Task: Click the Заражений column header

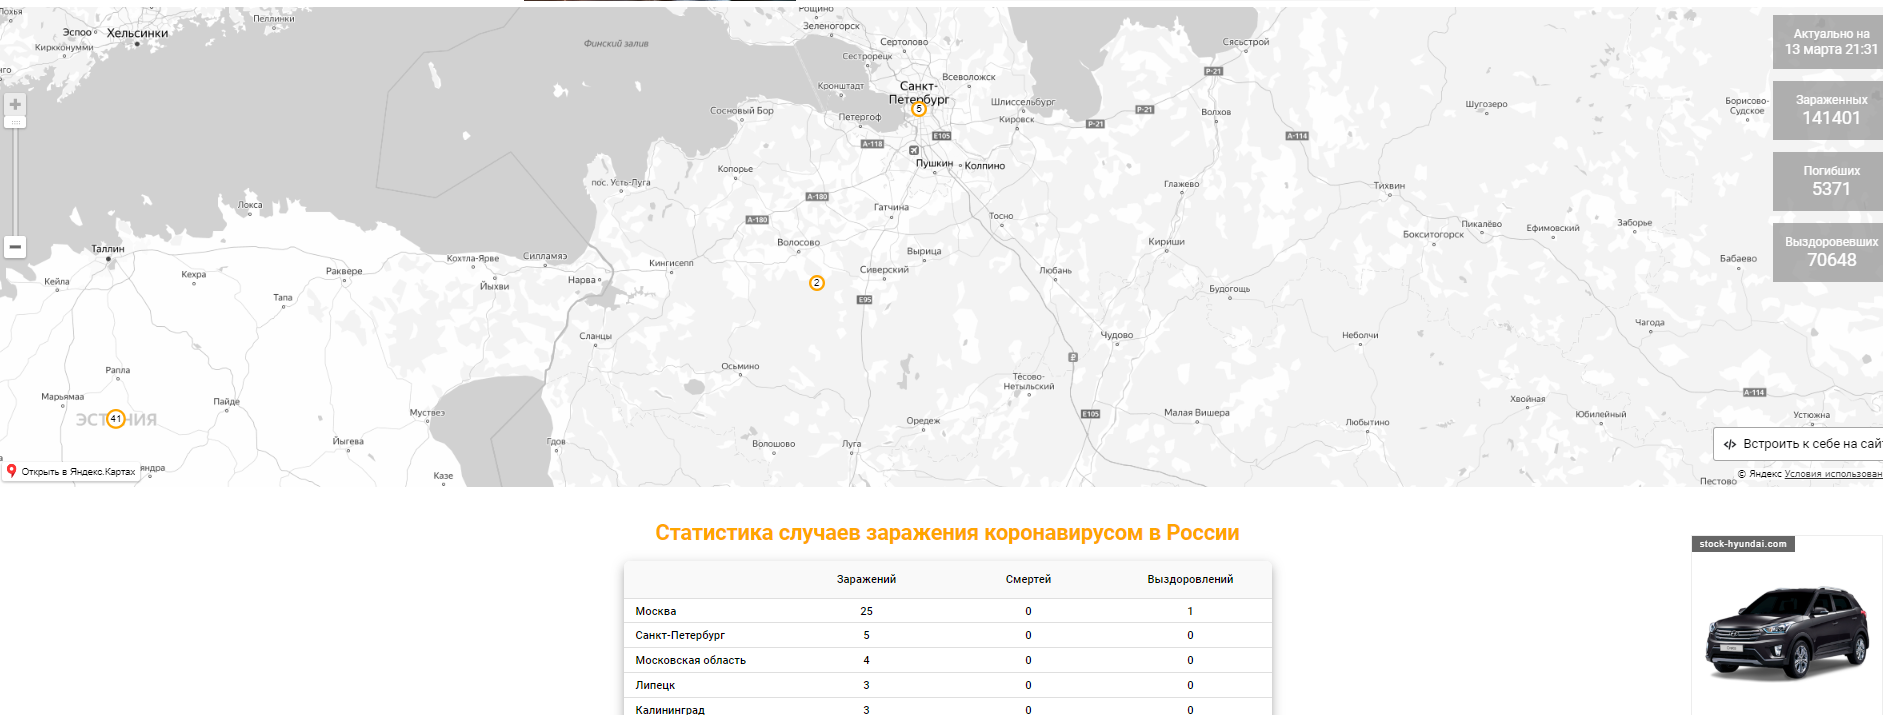Action: (x=866, y=579)
